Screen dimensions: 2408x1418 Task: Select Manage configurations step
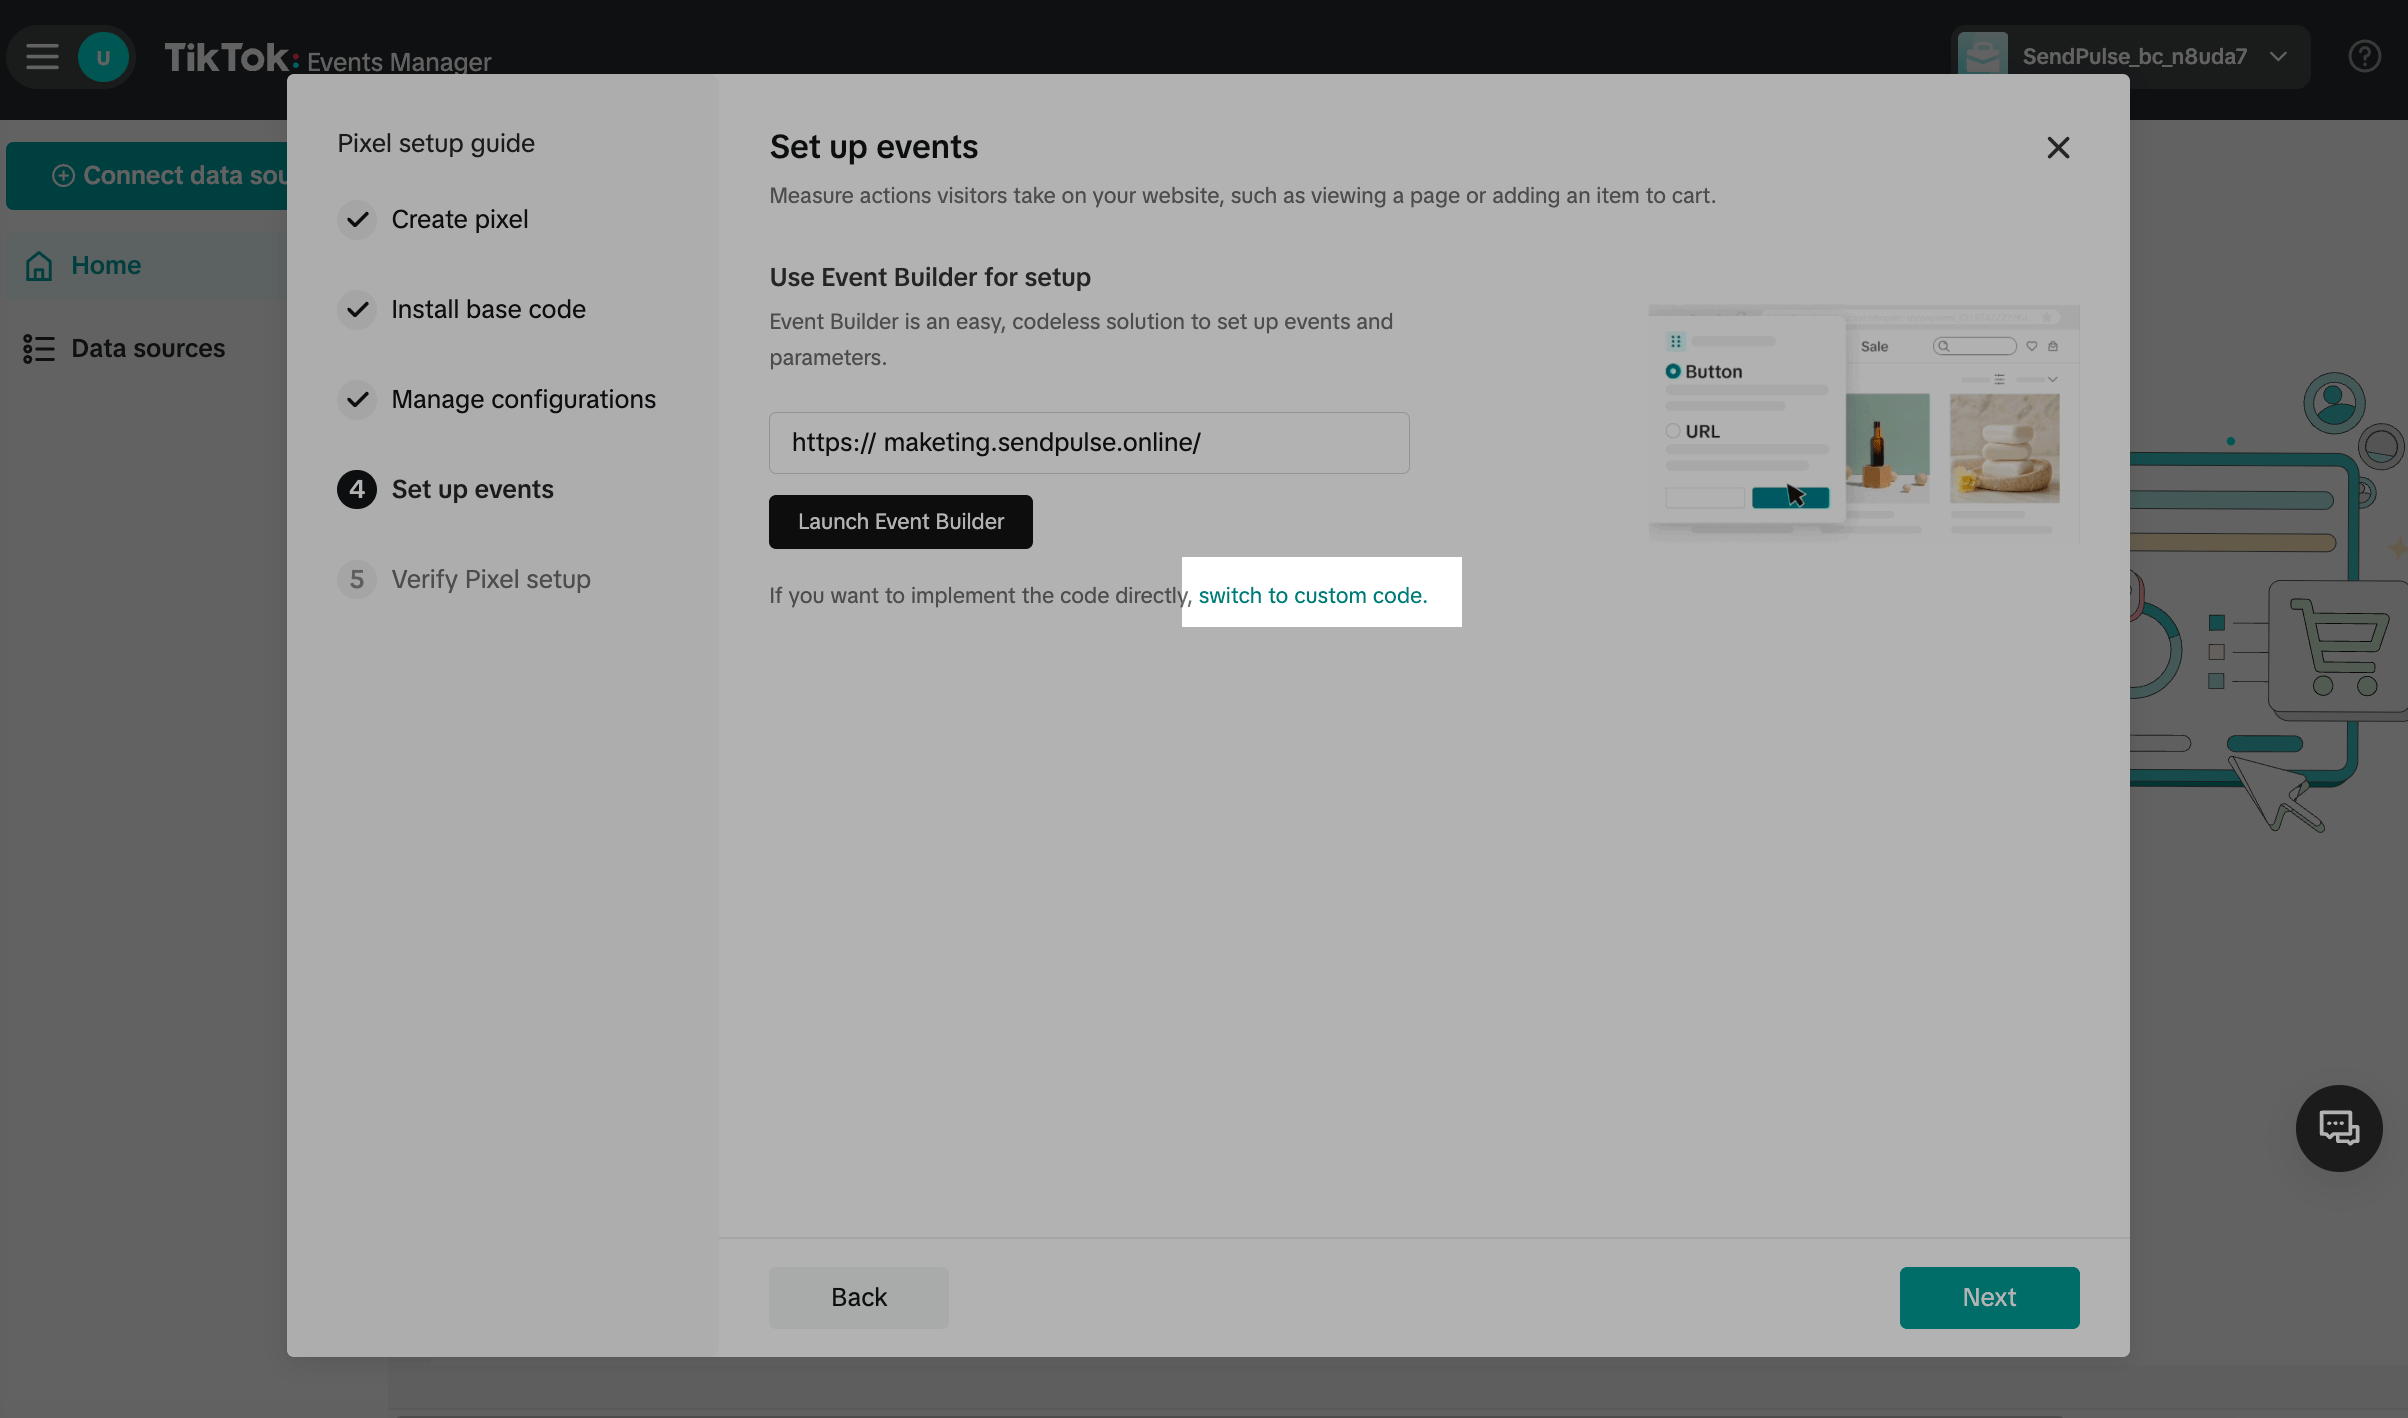pyautogui.click(x=523, y=400)
